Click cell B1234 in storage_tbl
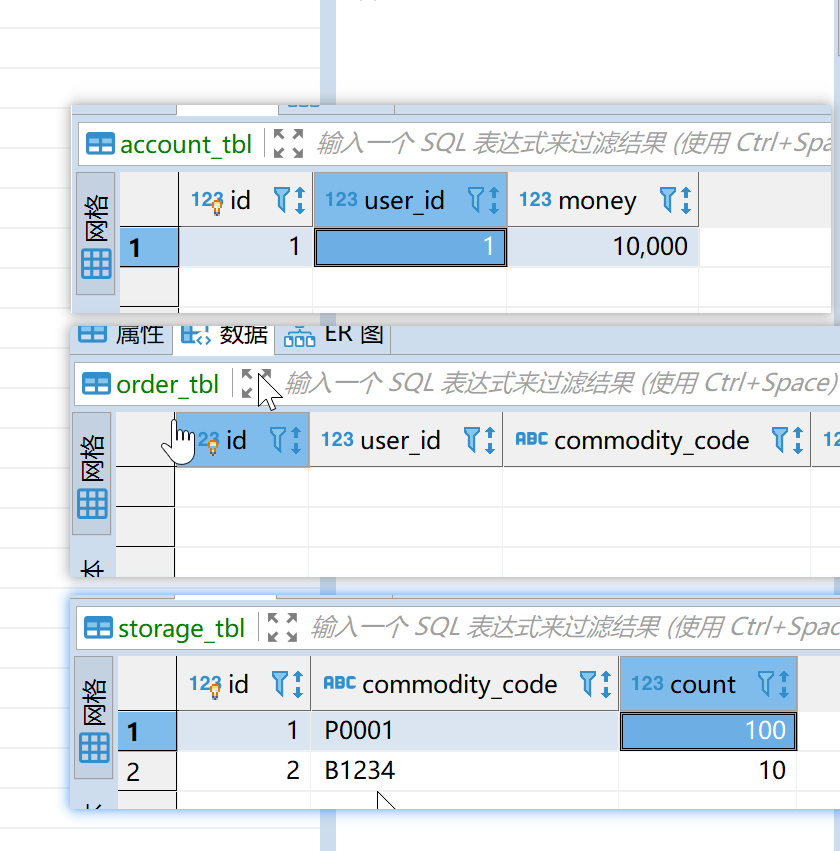Image resolution: width=840 pixels, height=851 pixels. 464,771
